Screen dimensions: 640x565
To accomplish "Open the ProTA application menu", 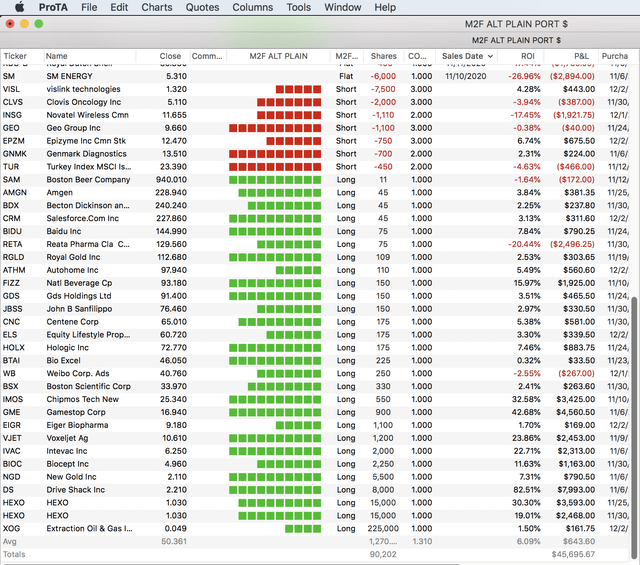I will tap(53, 7).
